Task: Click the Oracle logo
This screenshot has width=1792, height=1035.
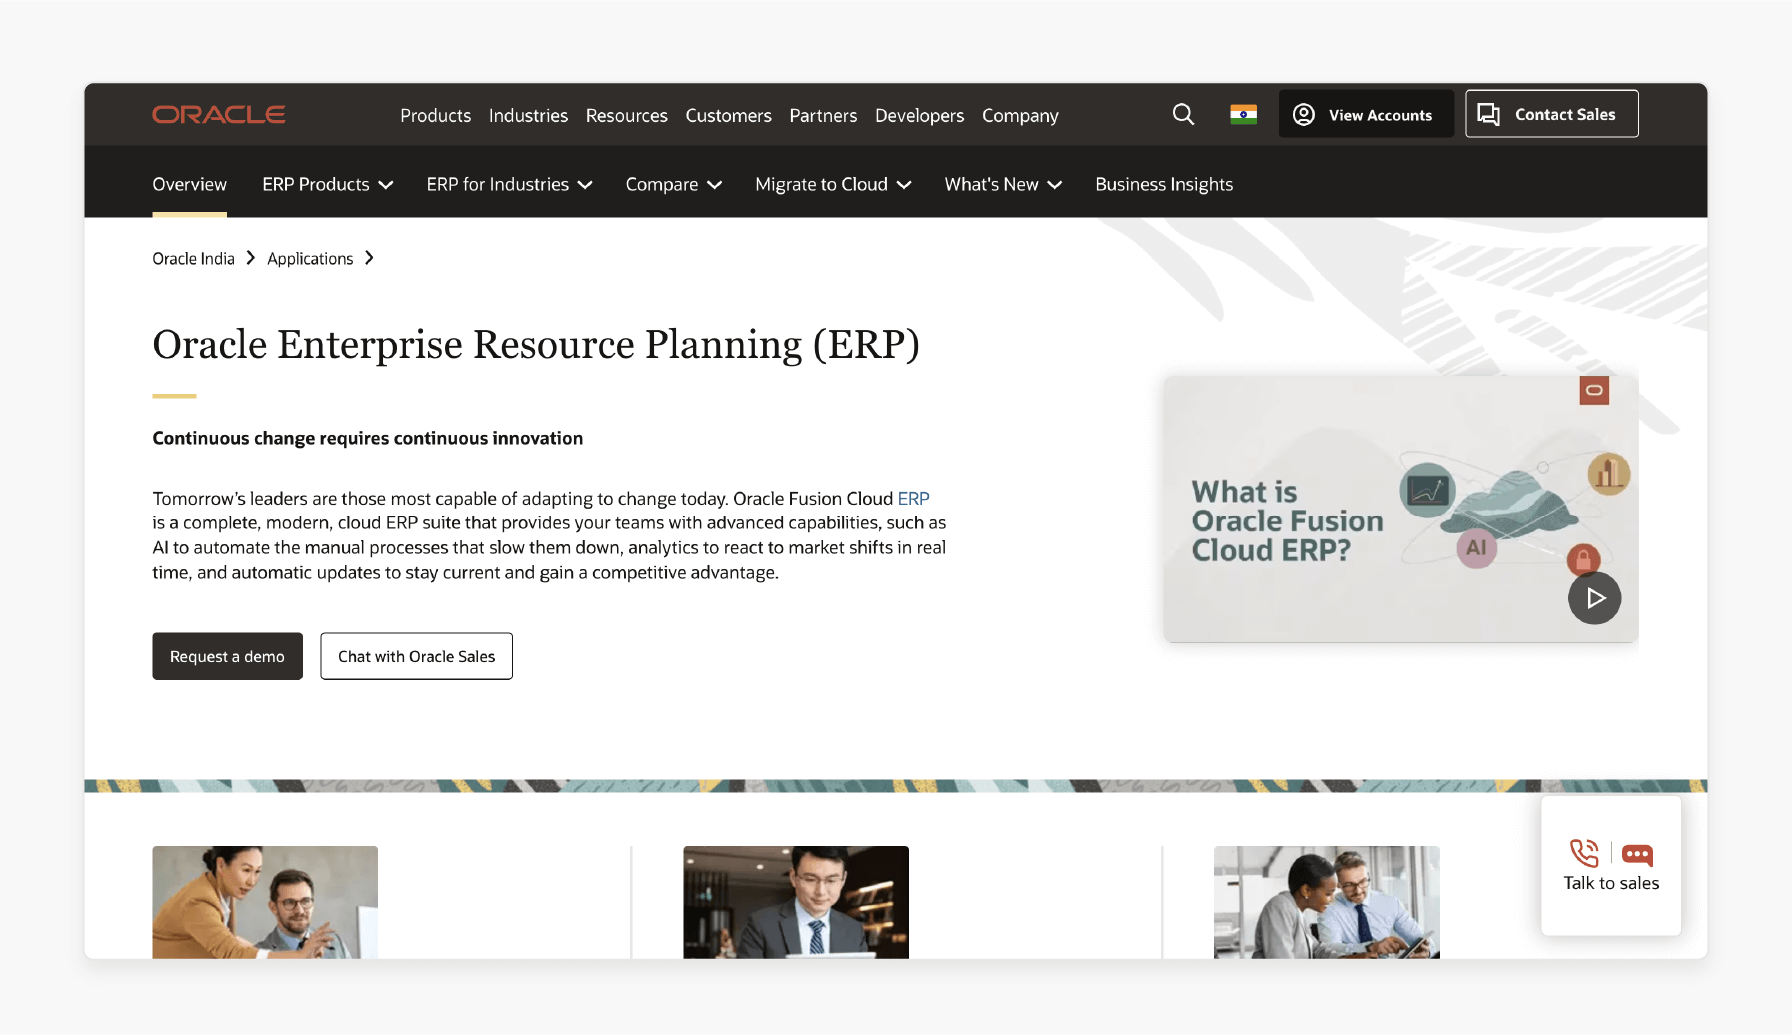Action: pos(219,115)
